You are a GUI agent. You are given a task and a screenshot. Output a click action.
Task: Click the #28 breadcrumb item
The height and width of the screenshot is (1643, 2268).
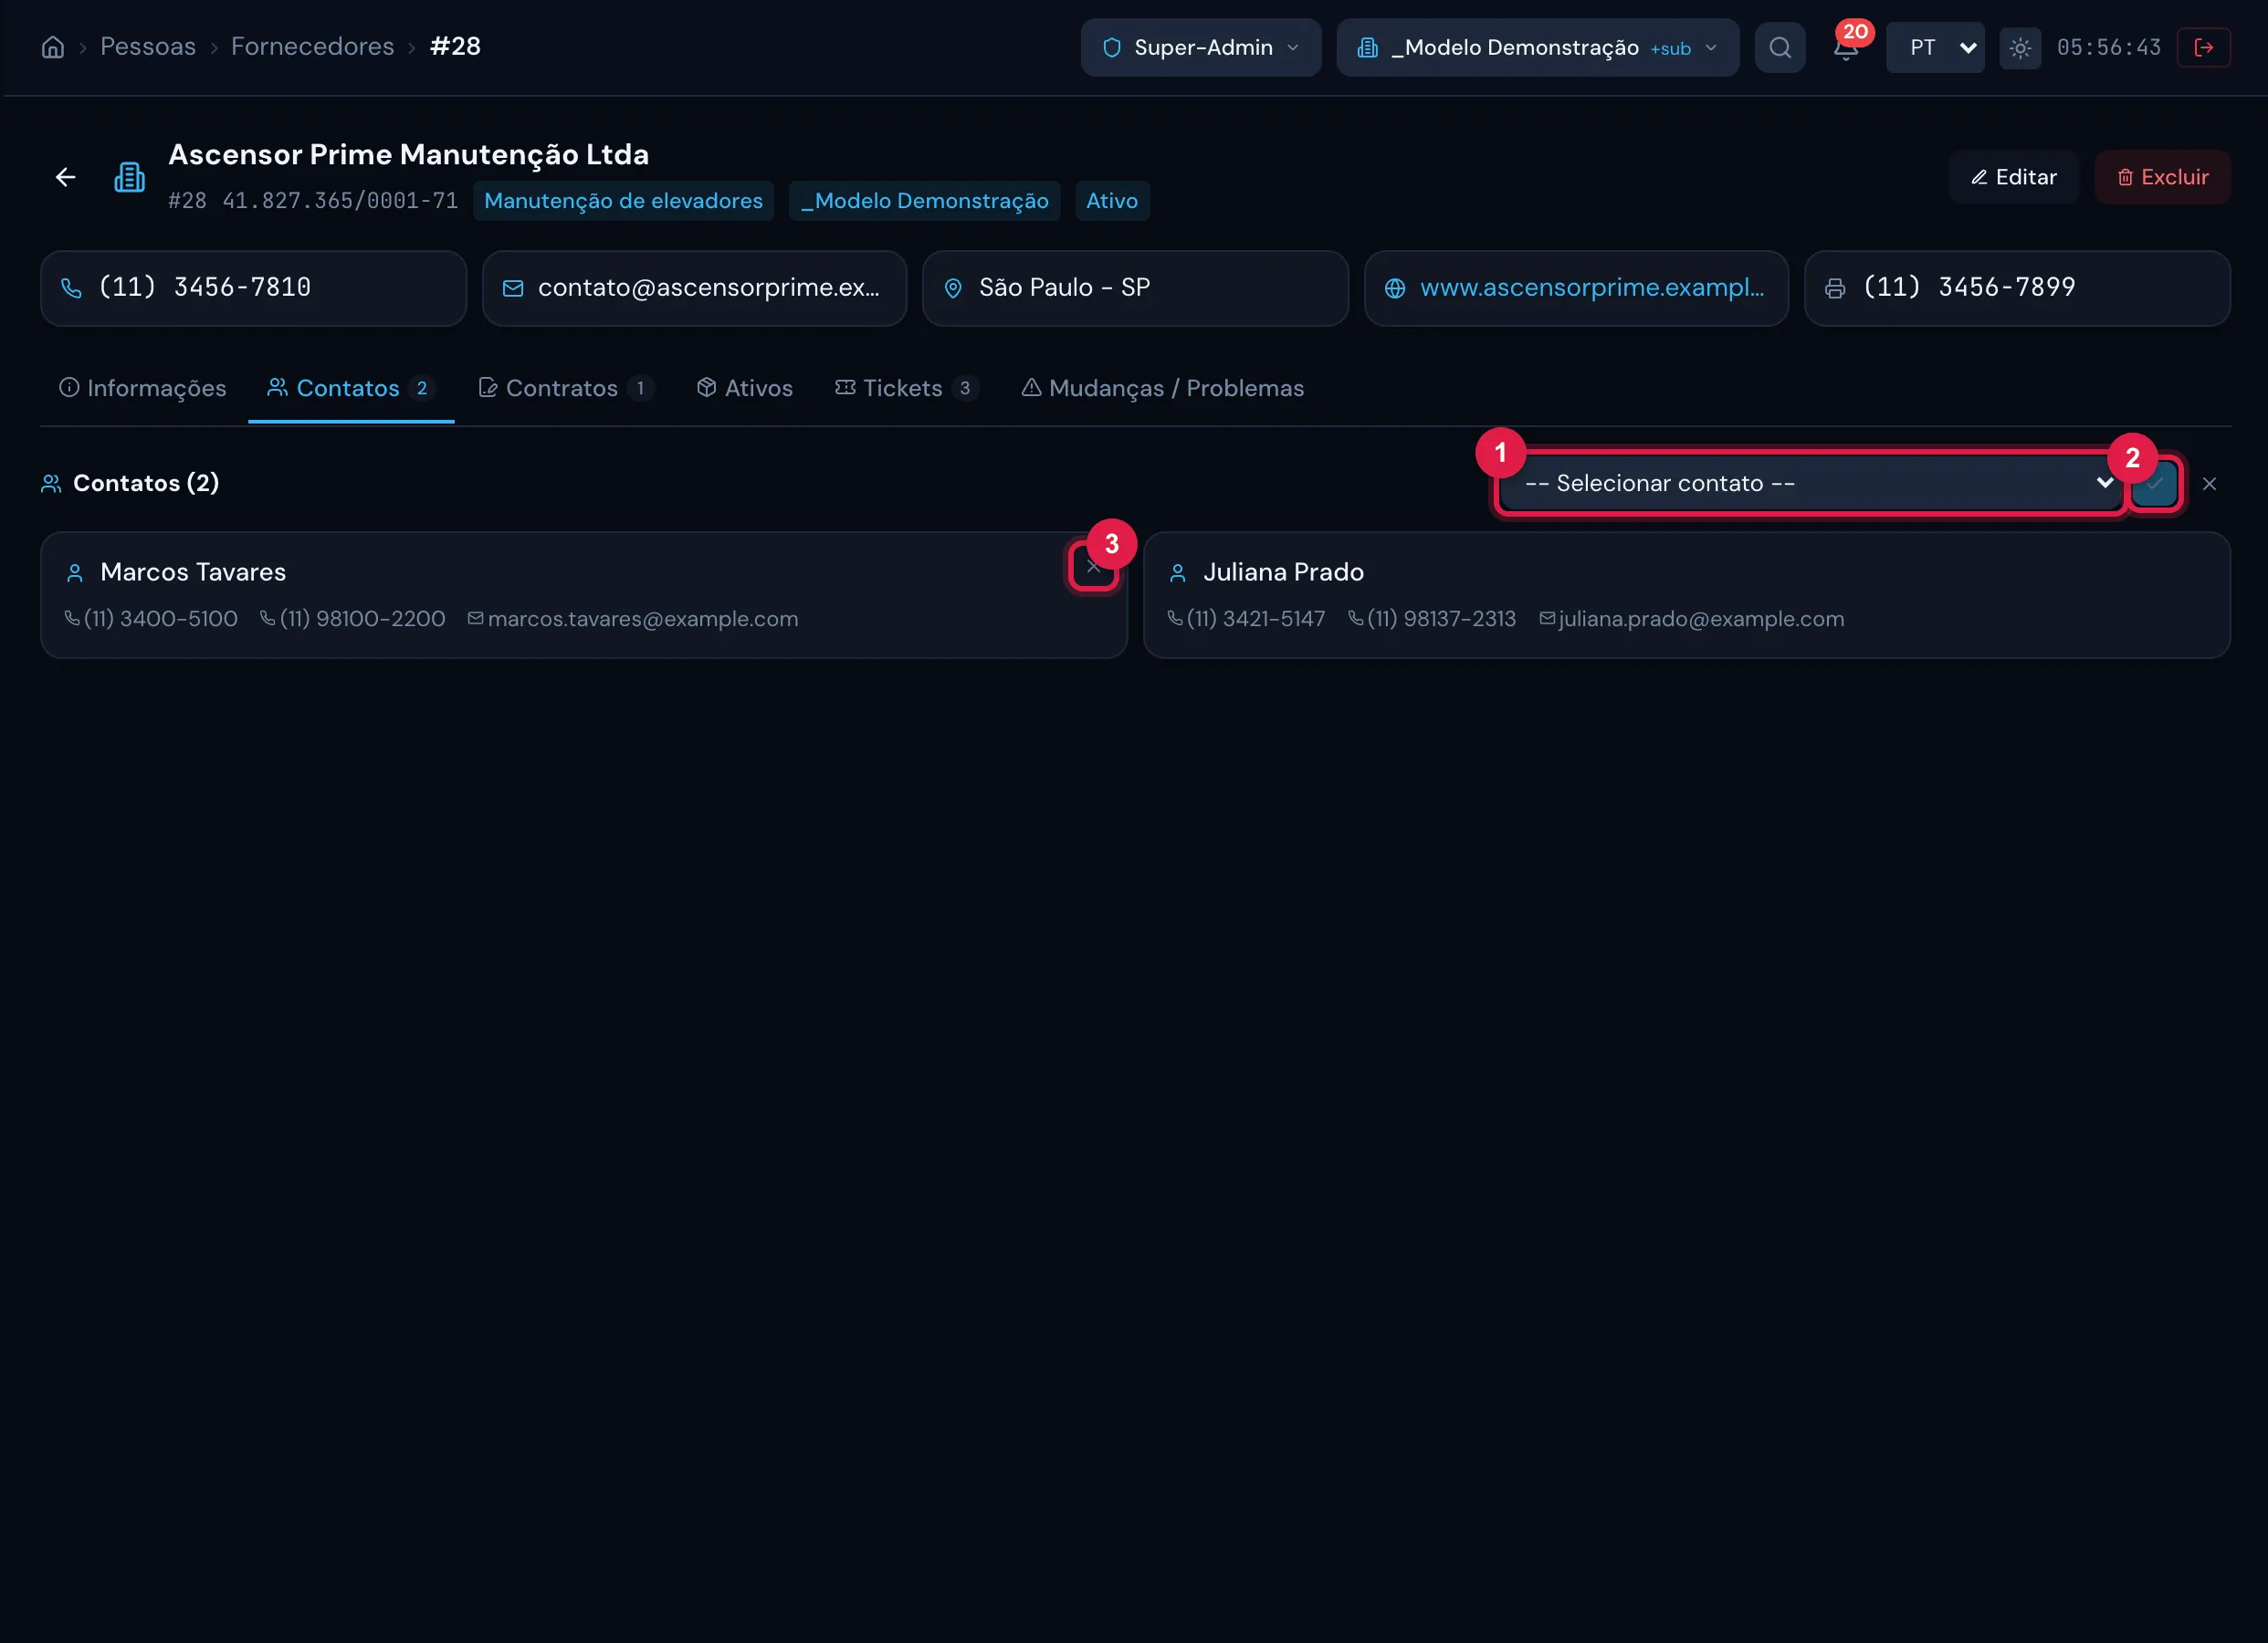pyautogui.click(x=455, y=47)
